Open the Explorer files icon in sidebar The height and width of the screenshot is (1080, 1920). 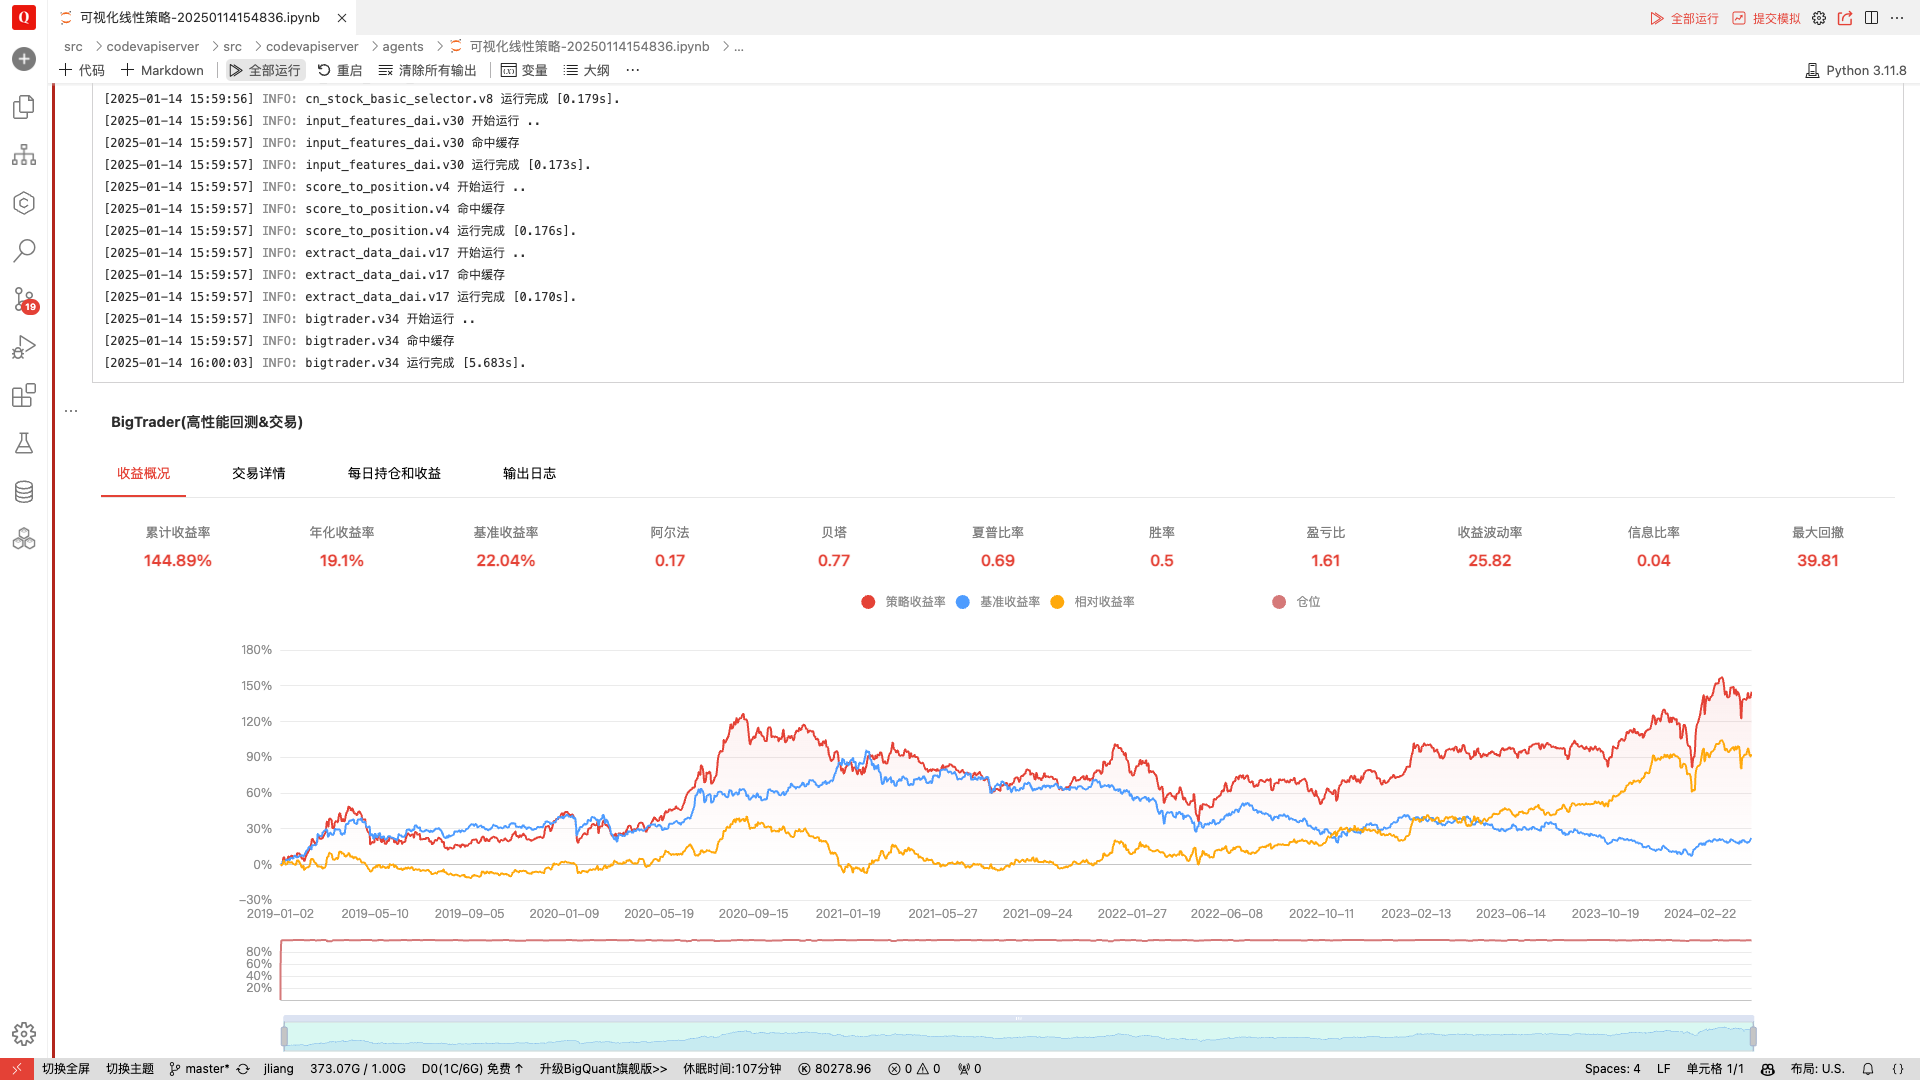24,107
